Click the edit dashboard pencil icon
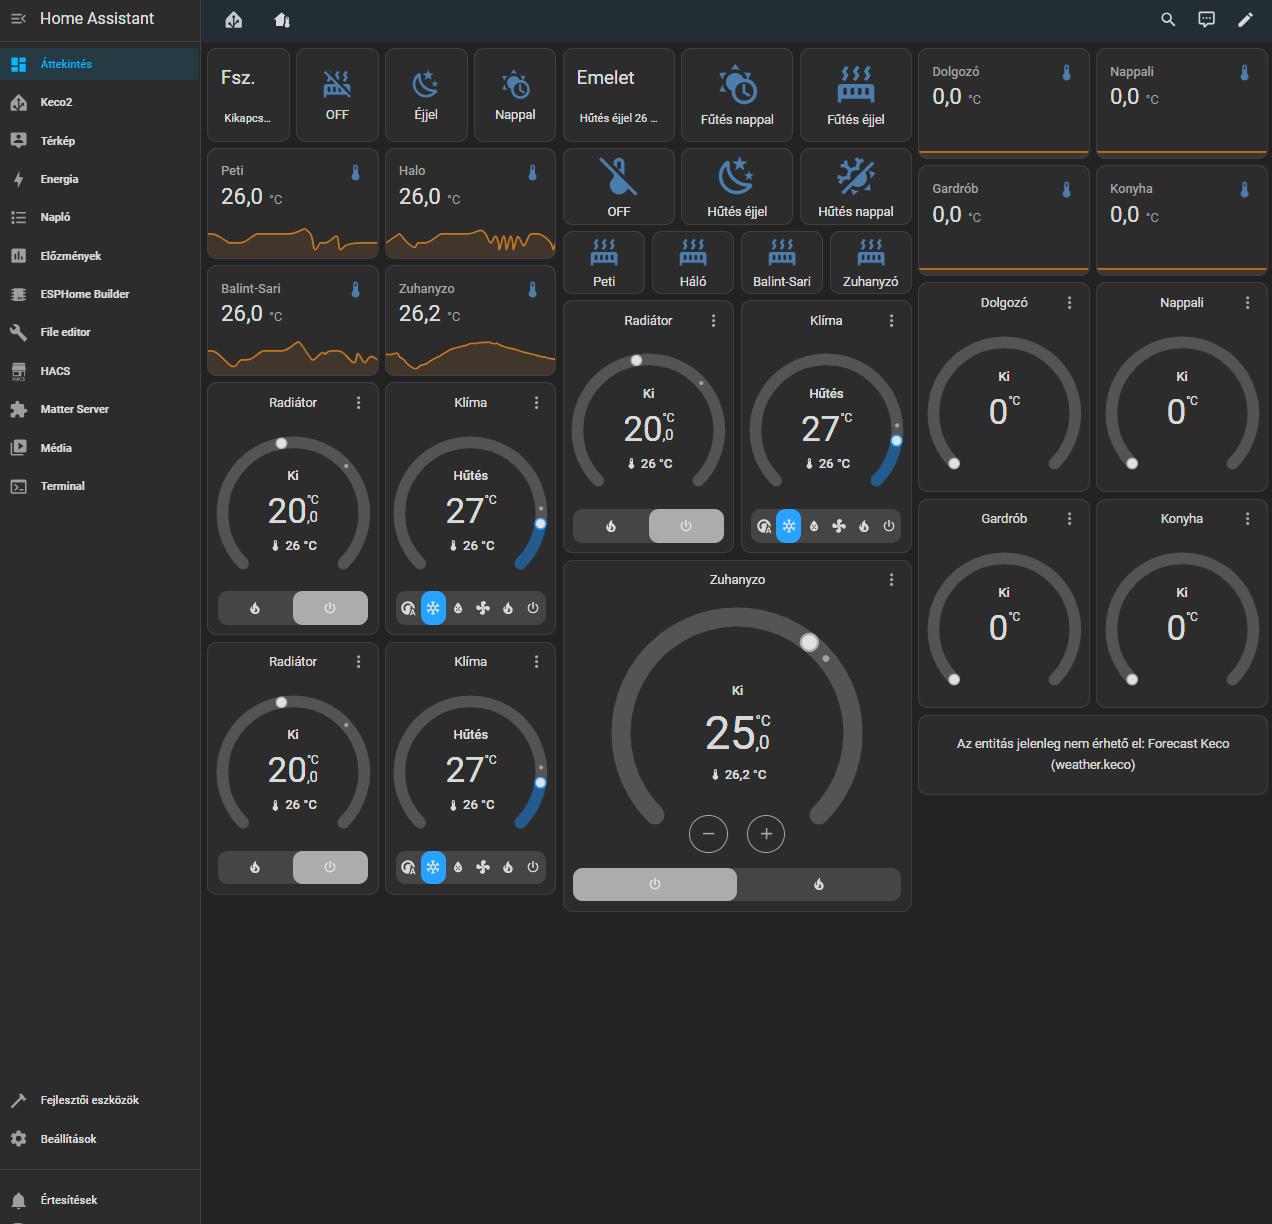The image size is (1272, 1224). [1245, 19]
